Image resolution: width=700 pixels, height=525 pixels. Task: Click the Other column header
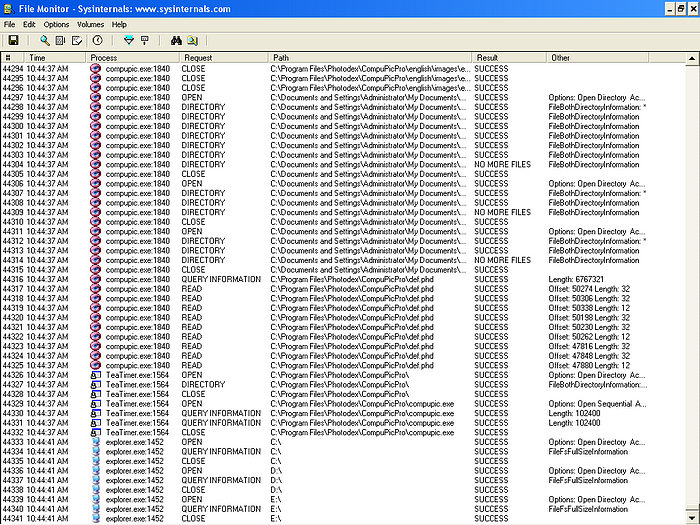(597, 58)
